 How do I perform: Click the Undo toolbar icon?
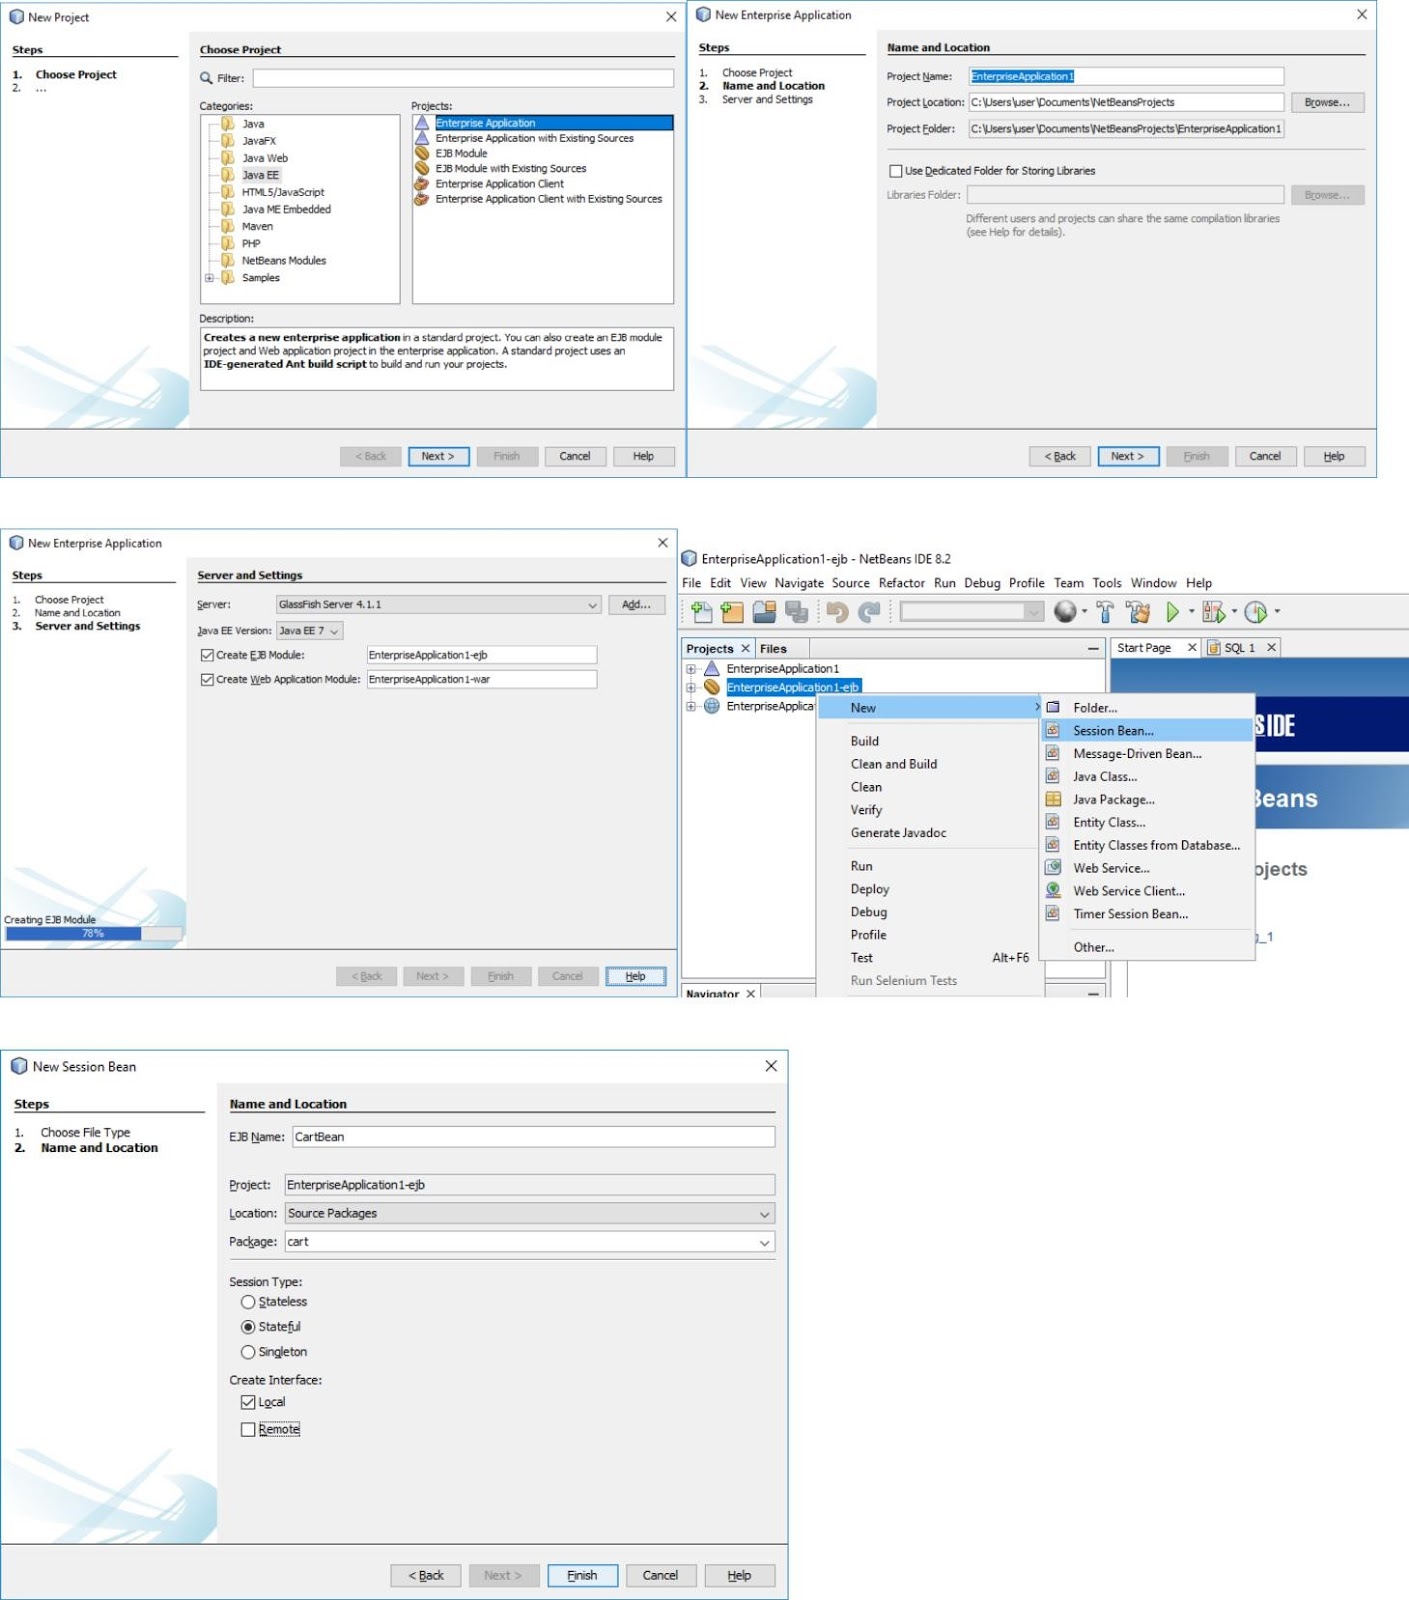click(837, 612)
